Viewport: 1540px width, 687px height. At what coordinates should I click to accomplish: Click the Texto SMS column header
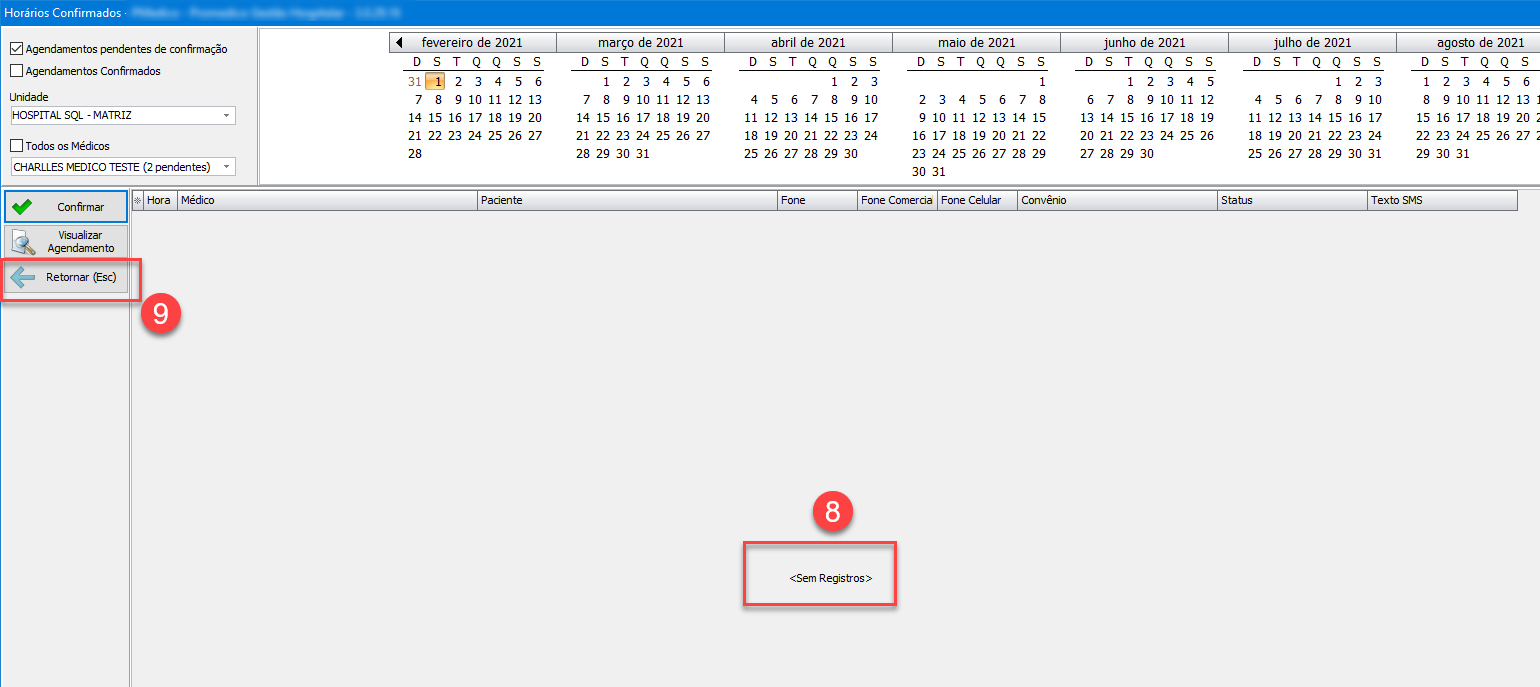(x=1442, y=200)
